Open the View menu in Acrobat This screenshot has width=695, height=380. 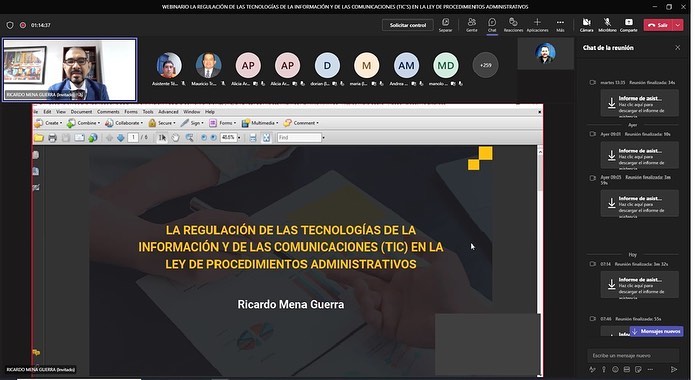click(61, 112)
